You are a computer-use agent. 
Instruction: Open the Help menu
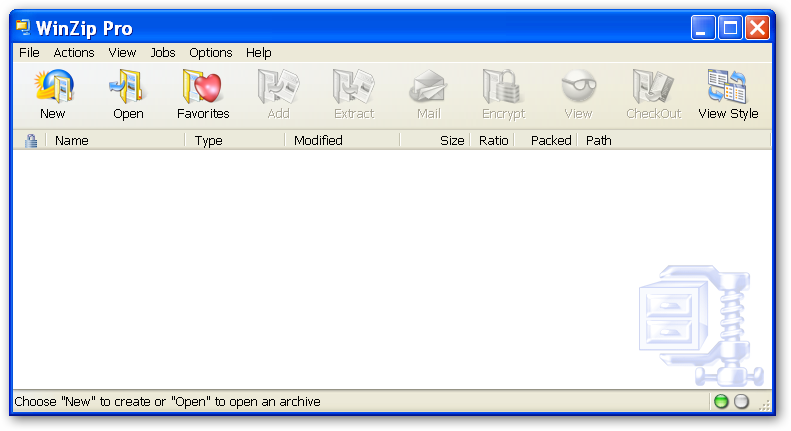pos(259,52)
